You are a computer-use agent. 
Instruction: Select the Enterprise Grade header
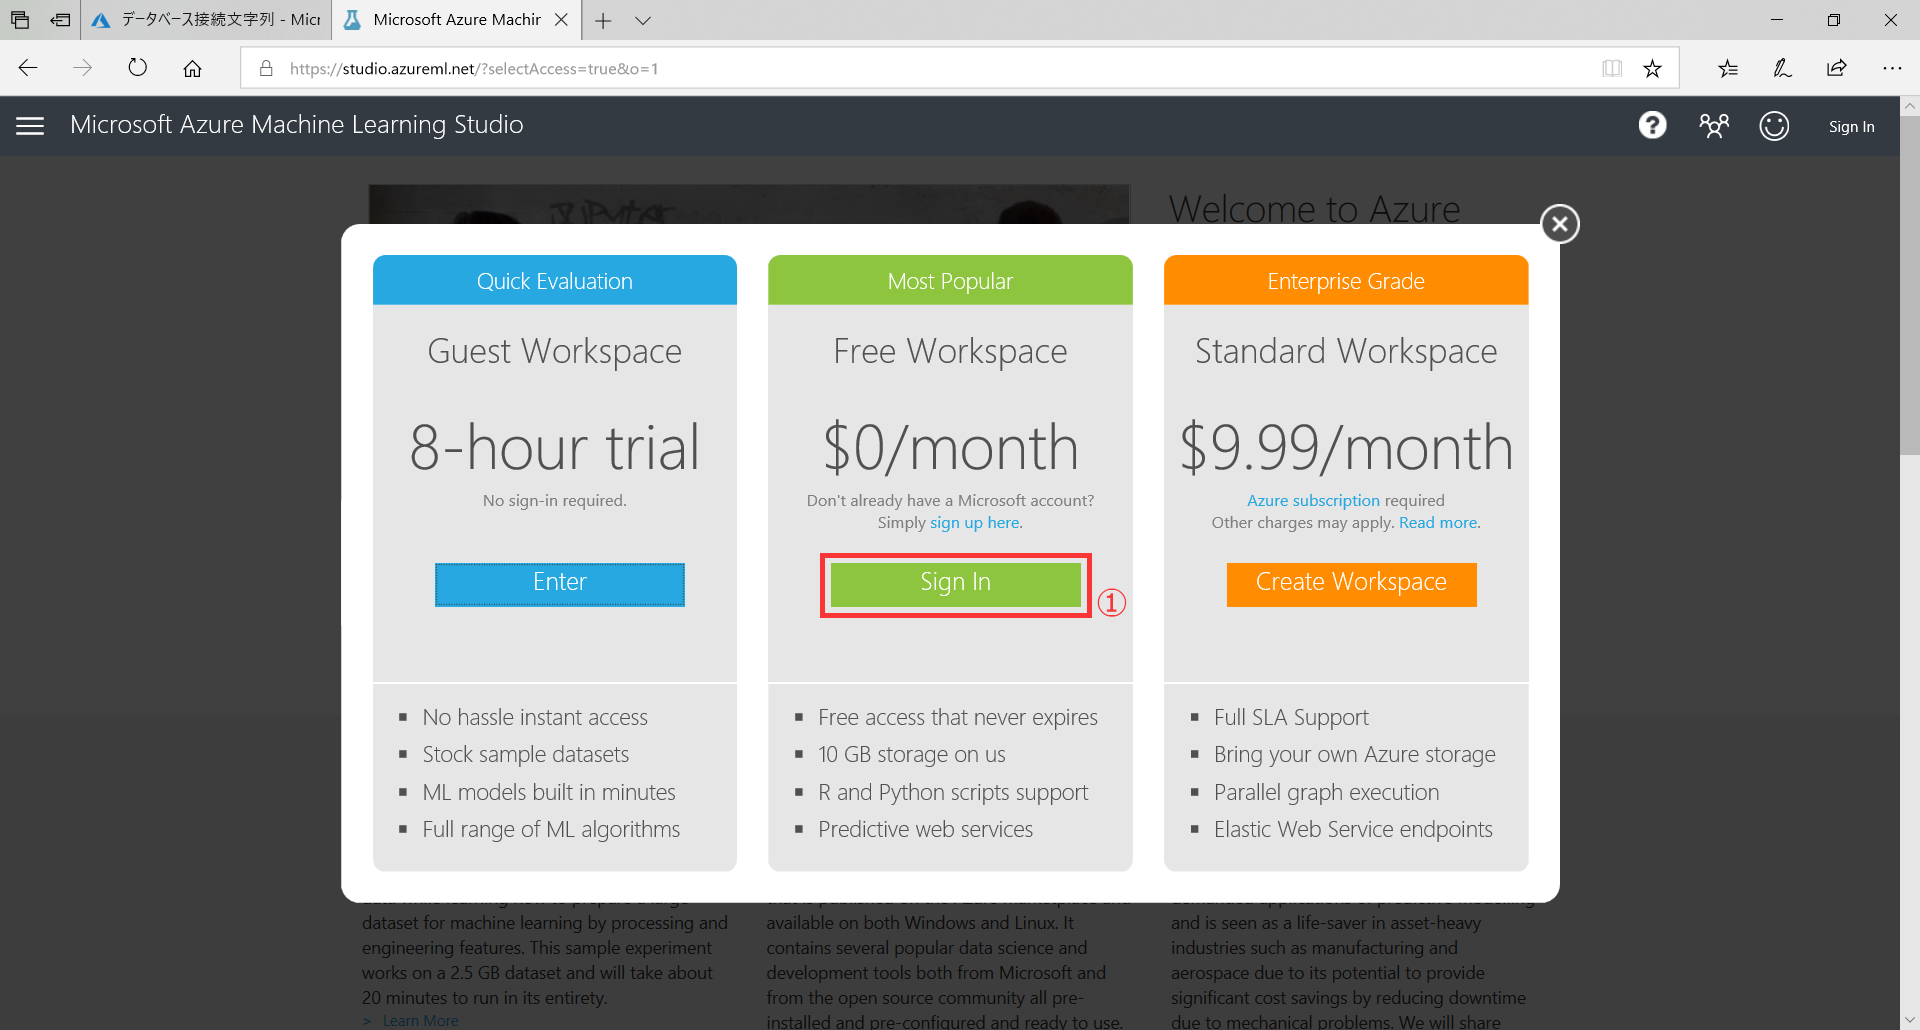(1346, 281)
